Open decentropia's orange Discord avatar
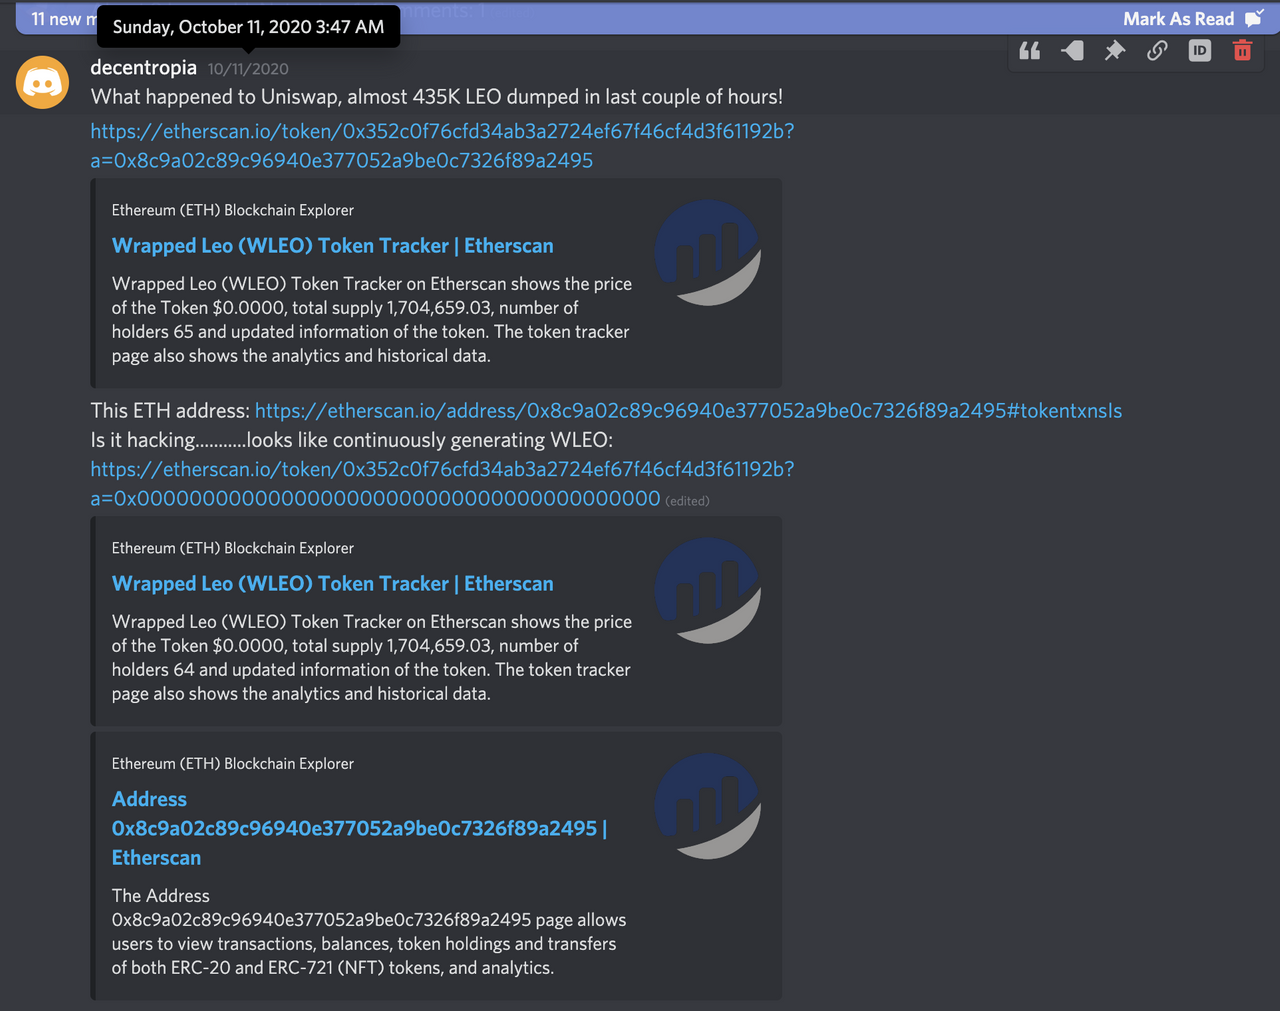 (42, 82)
